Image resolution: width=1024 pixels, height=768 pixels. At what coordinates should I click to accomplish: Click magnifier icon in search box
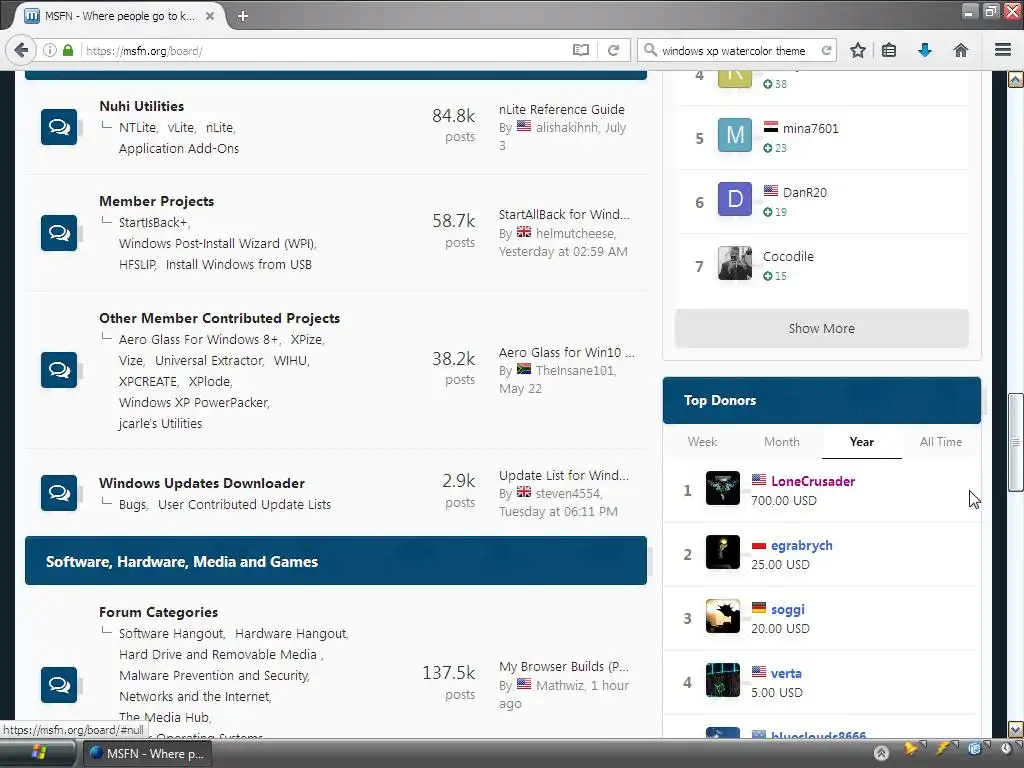[650, 50]
